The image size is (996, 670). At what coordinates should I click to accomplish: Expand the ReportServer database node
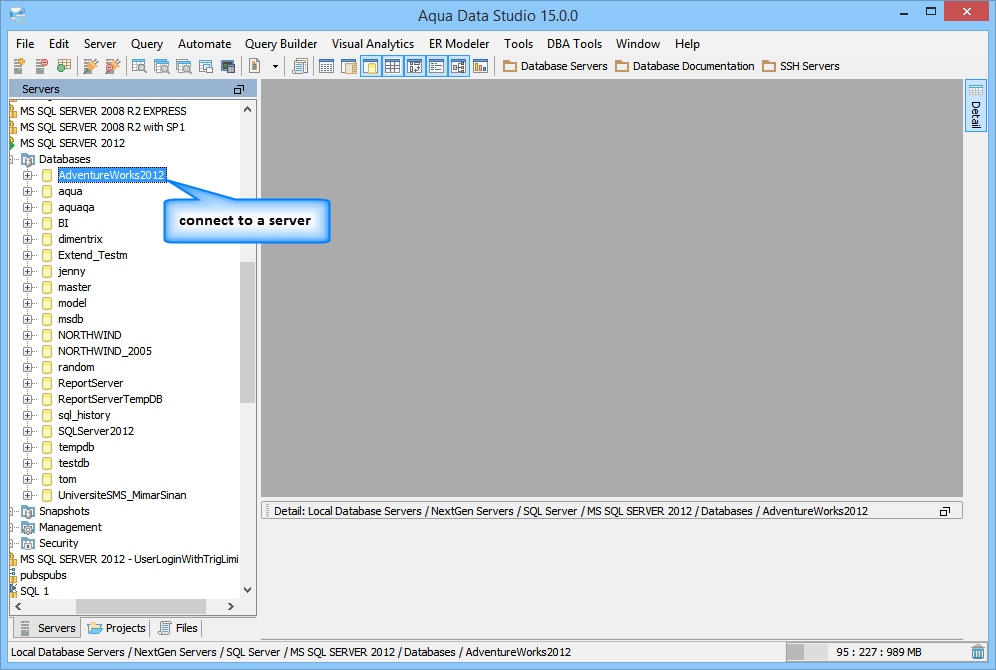[x=27, y=383]
